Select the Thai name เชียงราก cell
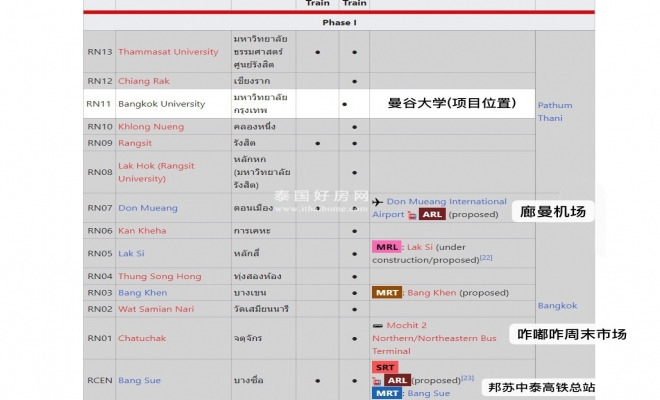Image resolution: width=660 pixels, height=400 pixels. coord(263,81)
